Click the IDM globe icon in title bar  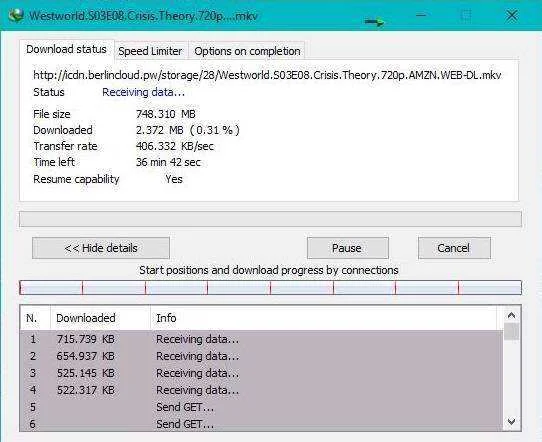point(16,15)
